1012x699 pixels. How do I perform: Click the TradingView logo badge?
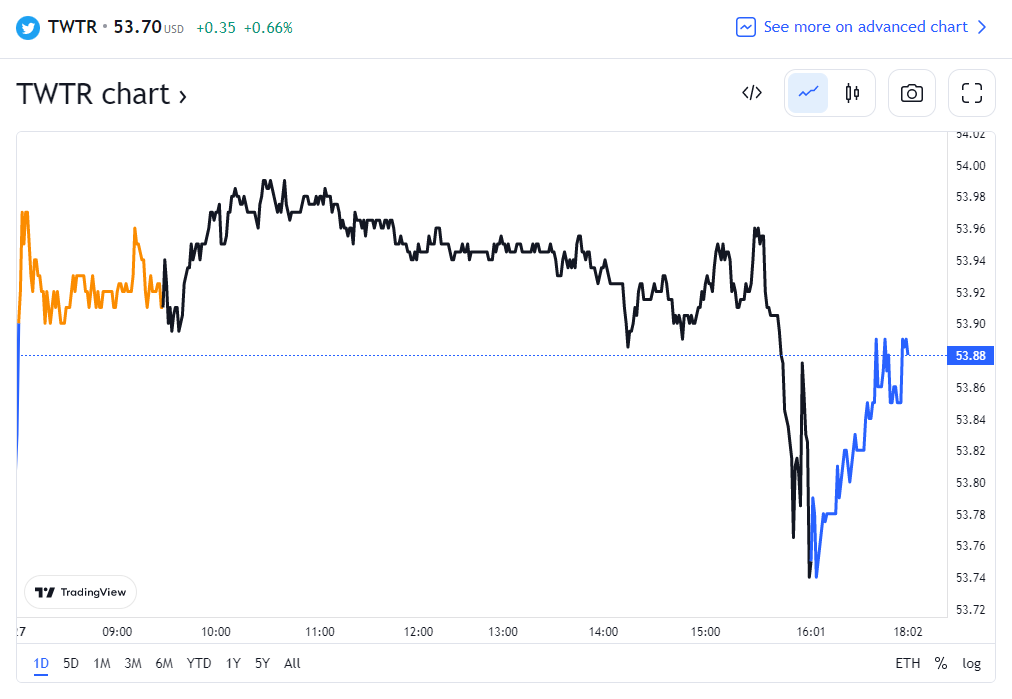click(x=81, y=592)
